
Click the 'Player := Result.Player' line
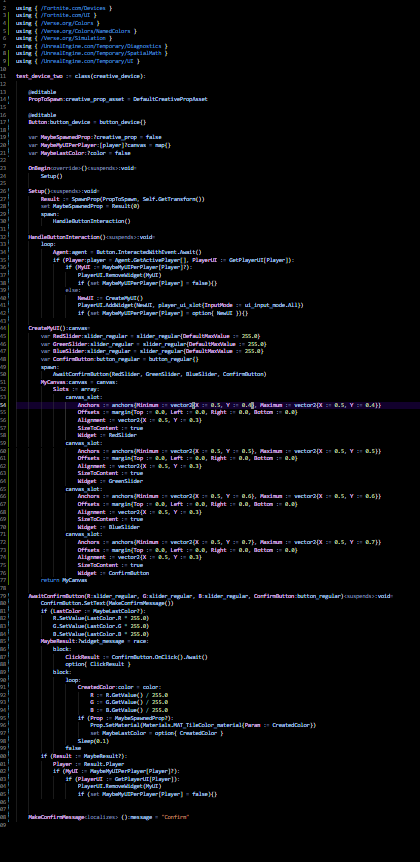(x=89, y=764)
